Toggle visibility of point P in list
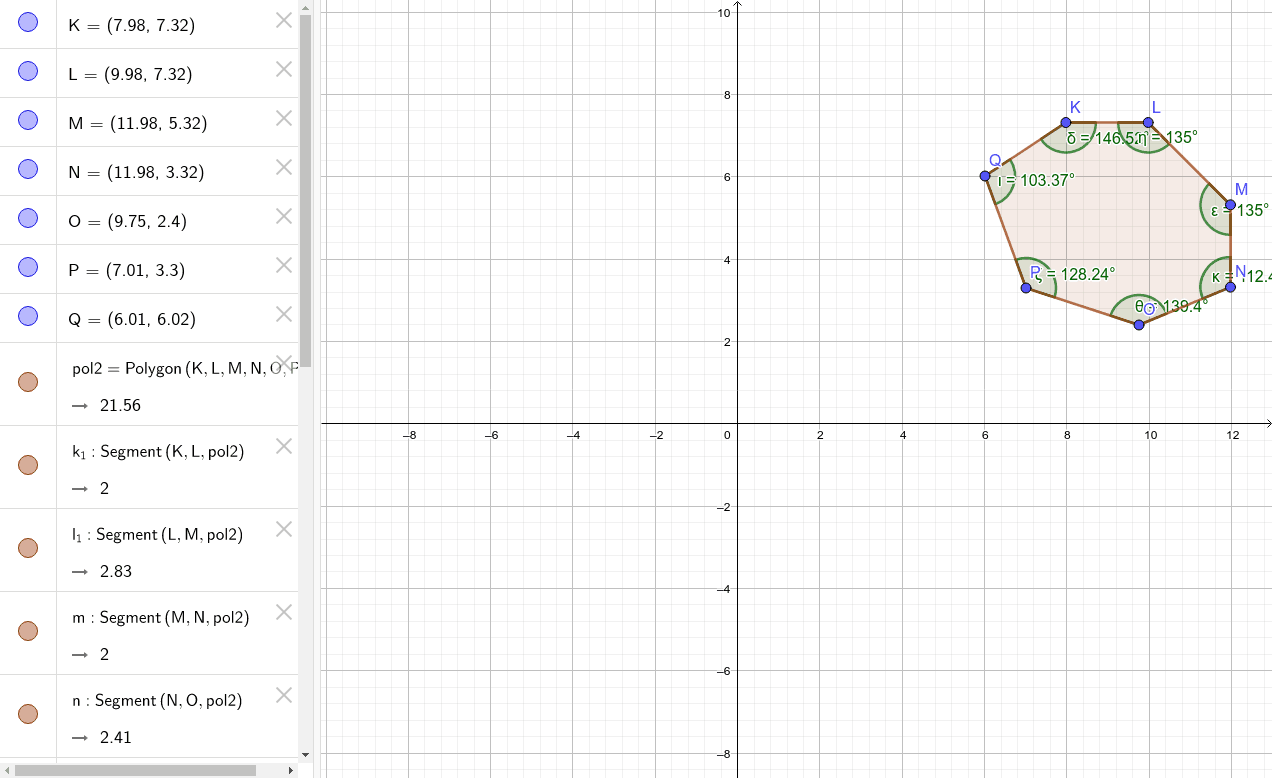Image resolution: width=1274 pixels, height=780 pixels. pos(28,268)
